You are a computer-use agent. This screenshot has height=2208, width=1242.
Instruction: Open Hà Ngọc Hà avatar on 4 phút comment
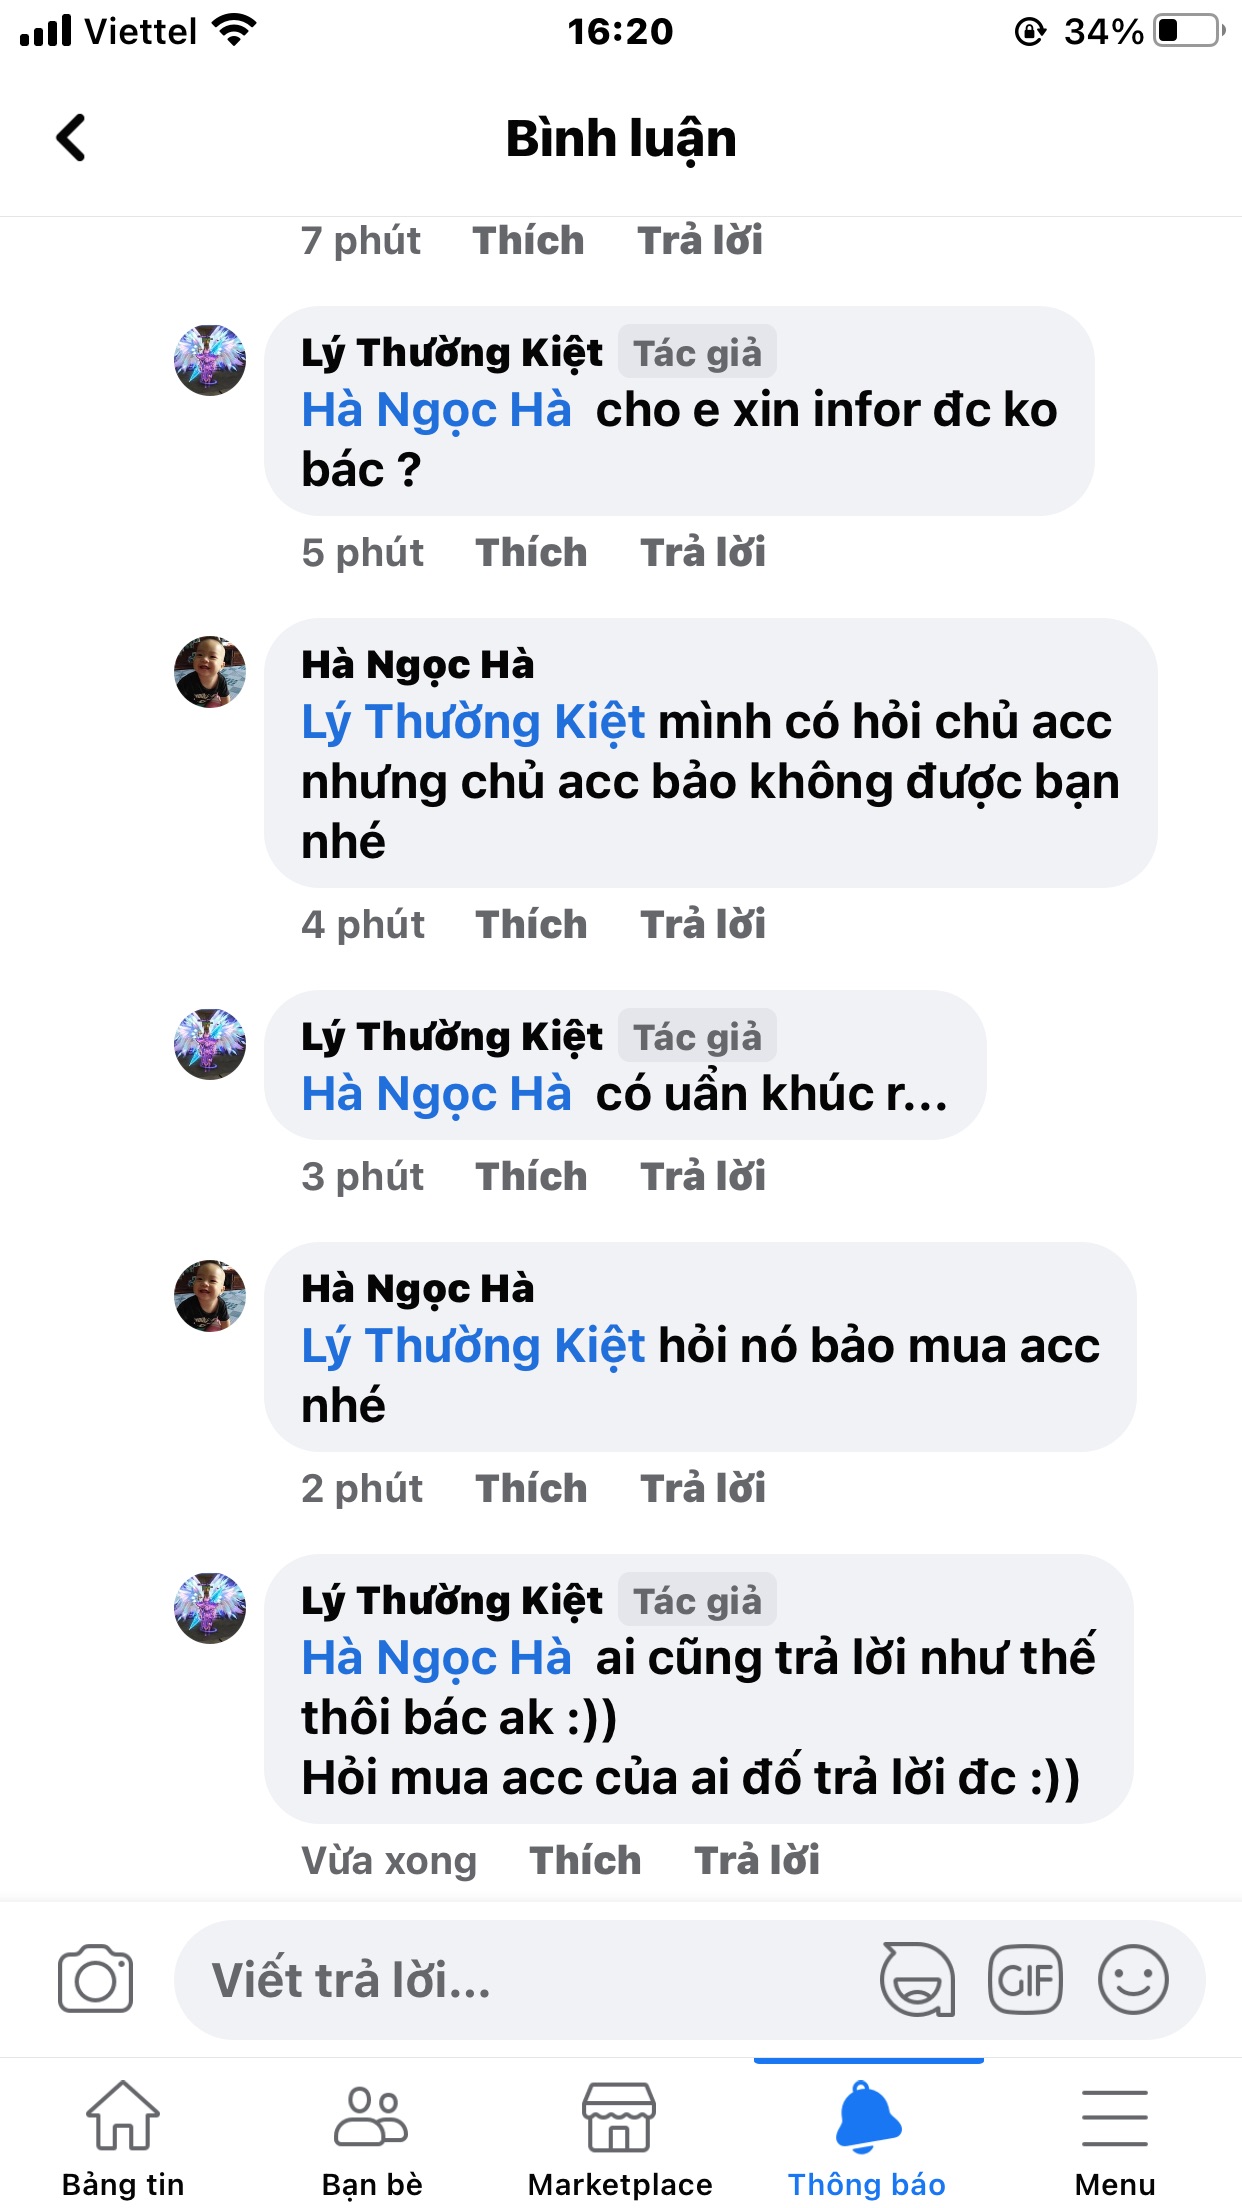pyautogui.click(x=210, y=672)
